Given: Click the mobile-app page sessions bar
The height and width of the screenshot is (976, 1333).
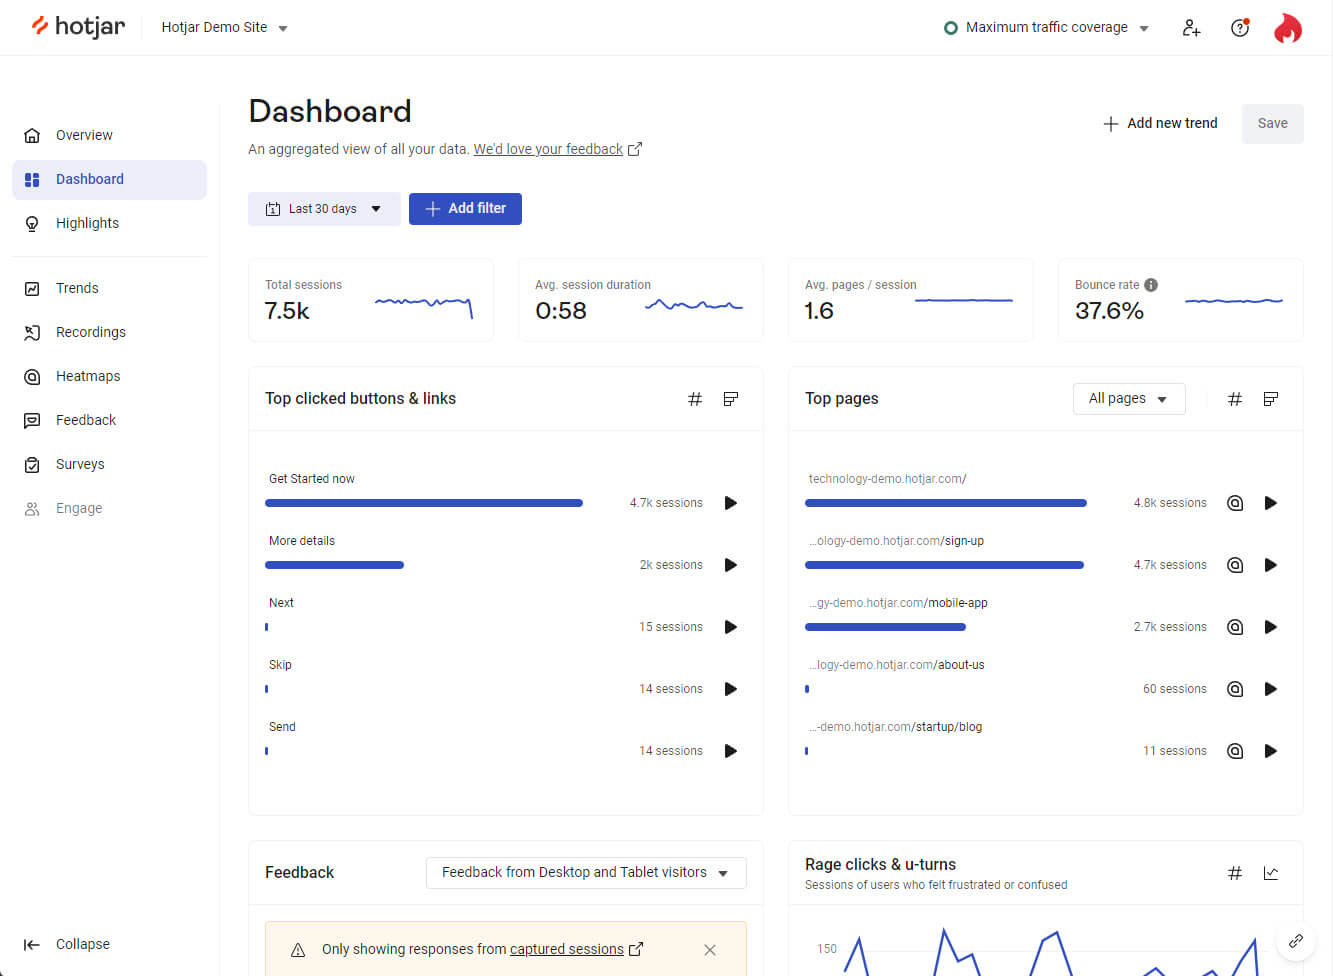Looking at the screenshot, I should pyautogui.click(x=885, y=627).
